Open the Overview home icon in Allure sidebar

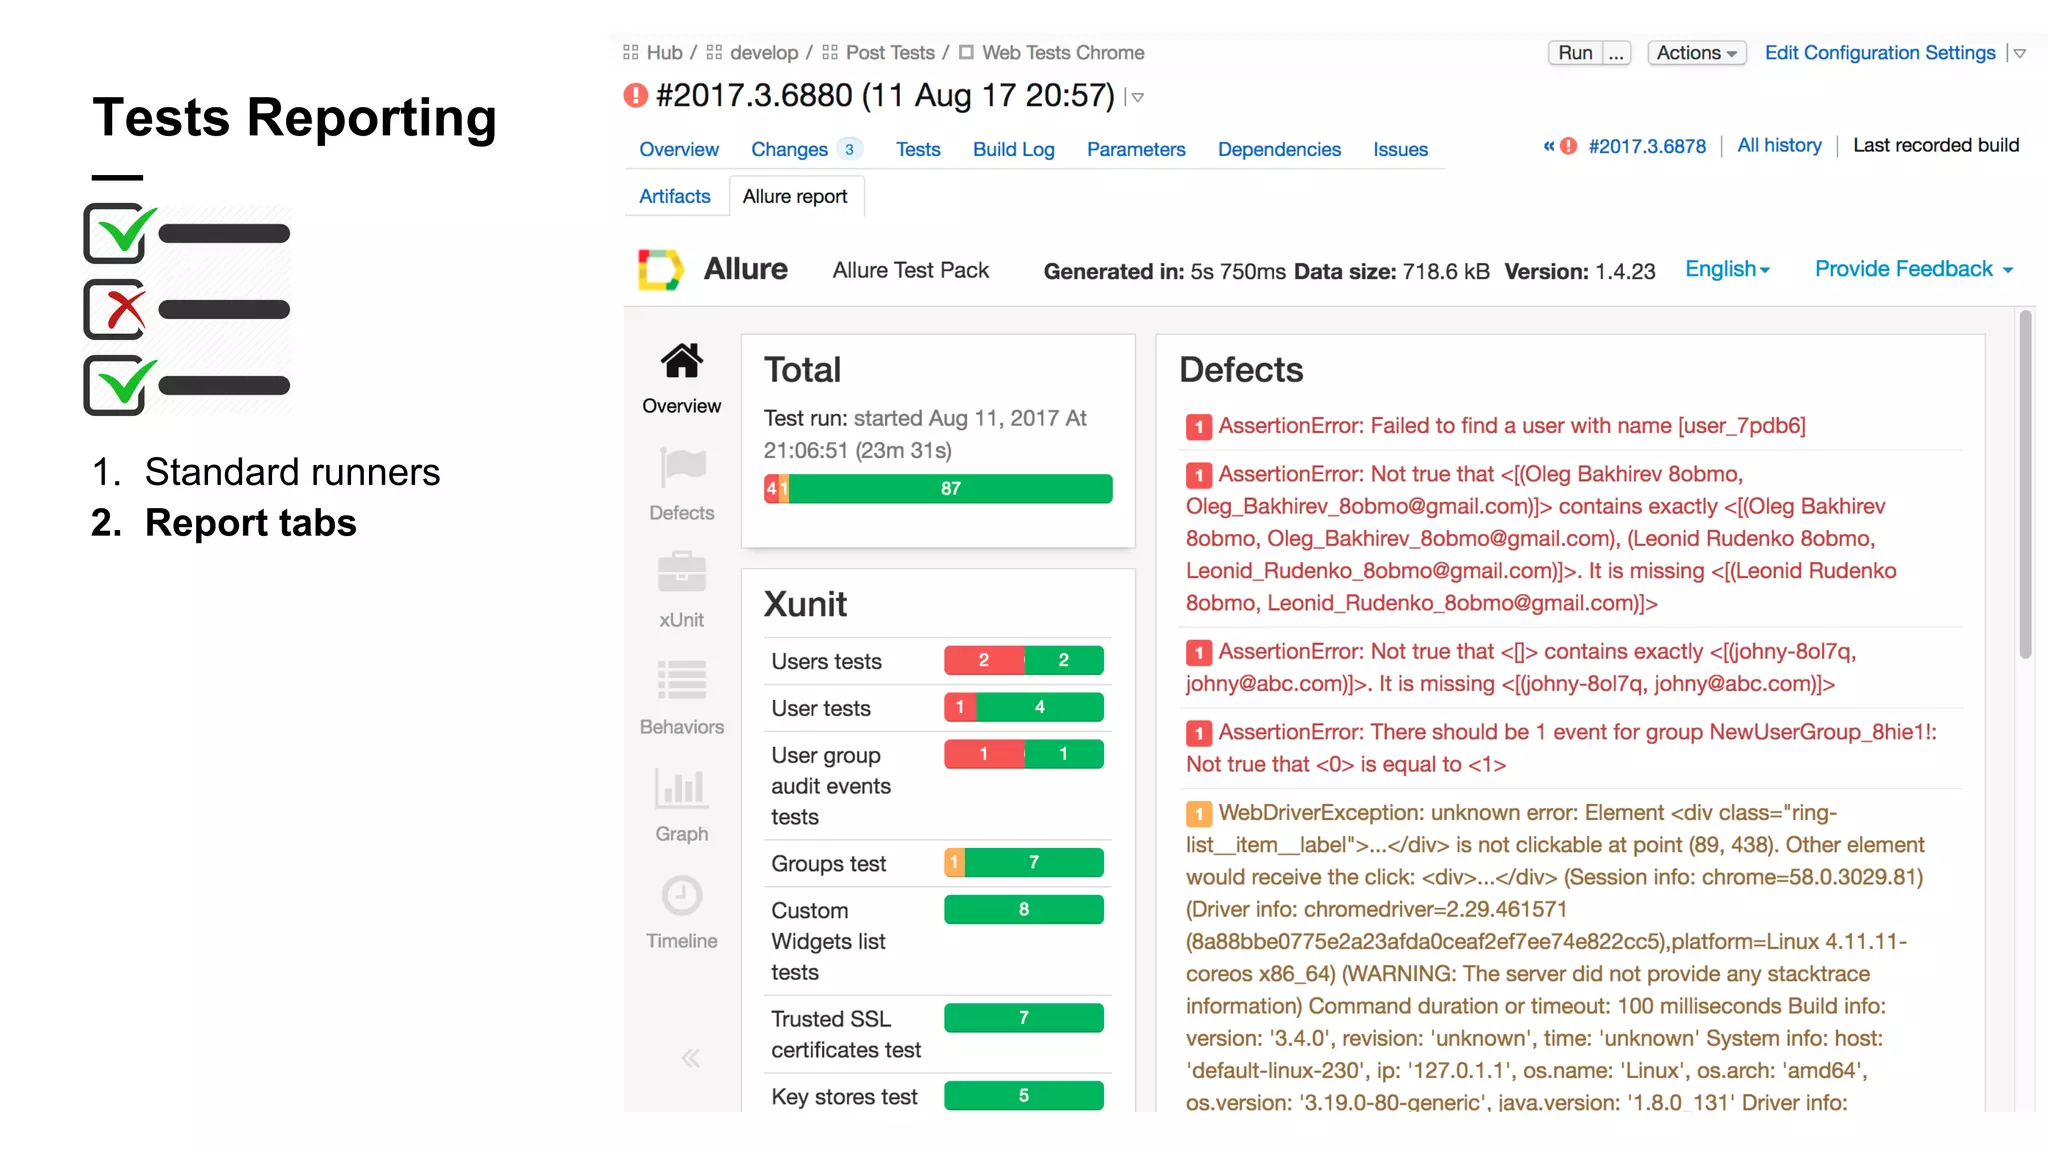(x=681, y=361)
